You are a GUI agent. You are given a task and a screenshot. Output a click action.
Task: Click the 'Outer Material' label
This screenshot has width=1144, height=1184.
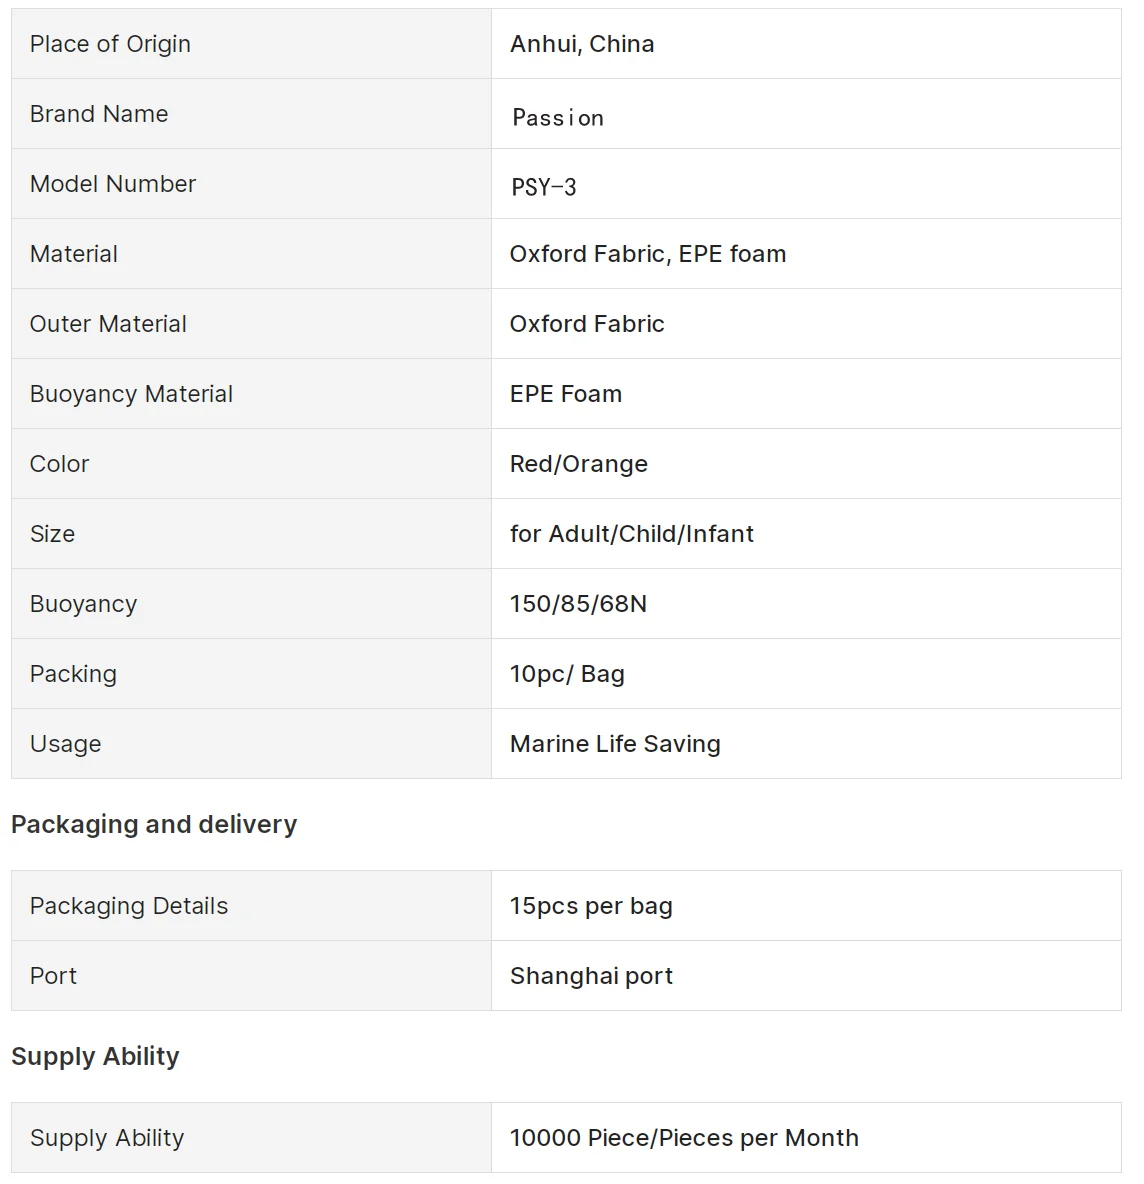108,324
